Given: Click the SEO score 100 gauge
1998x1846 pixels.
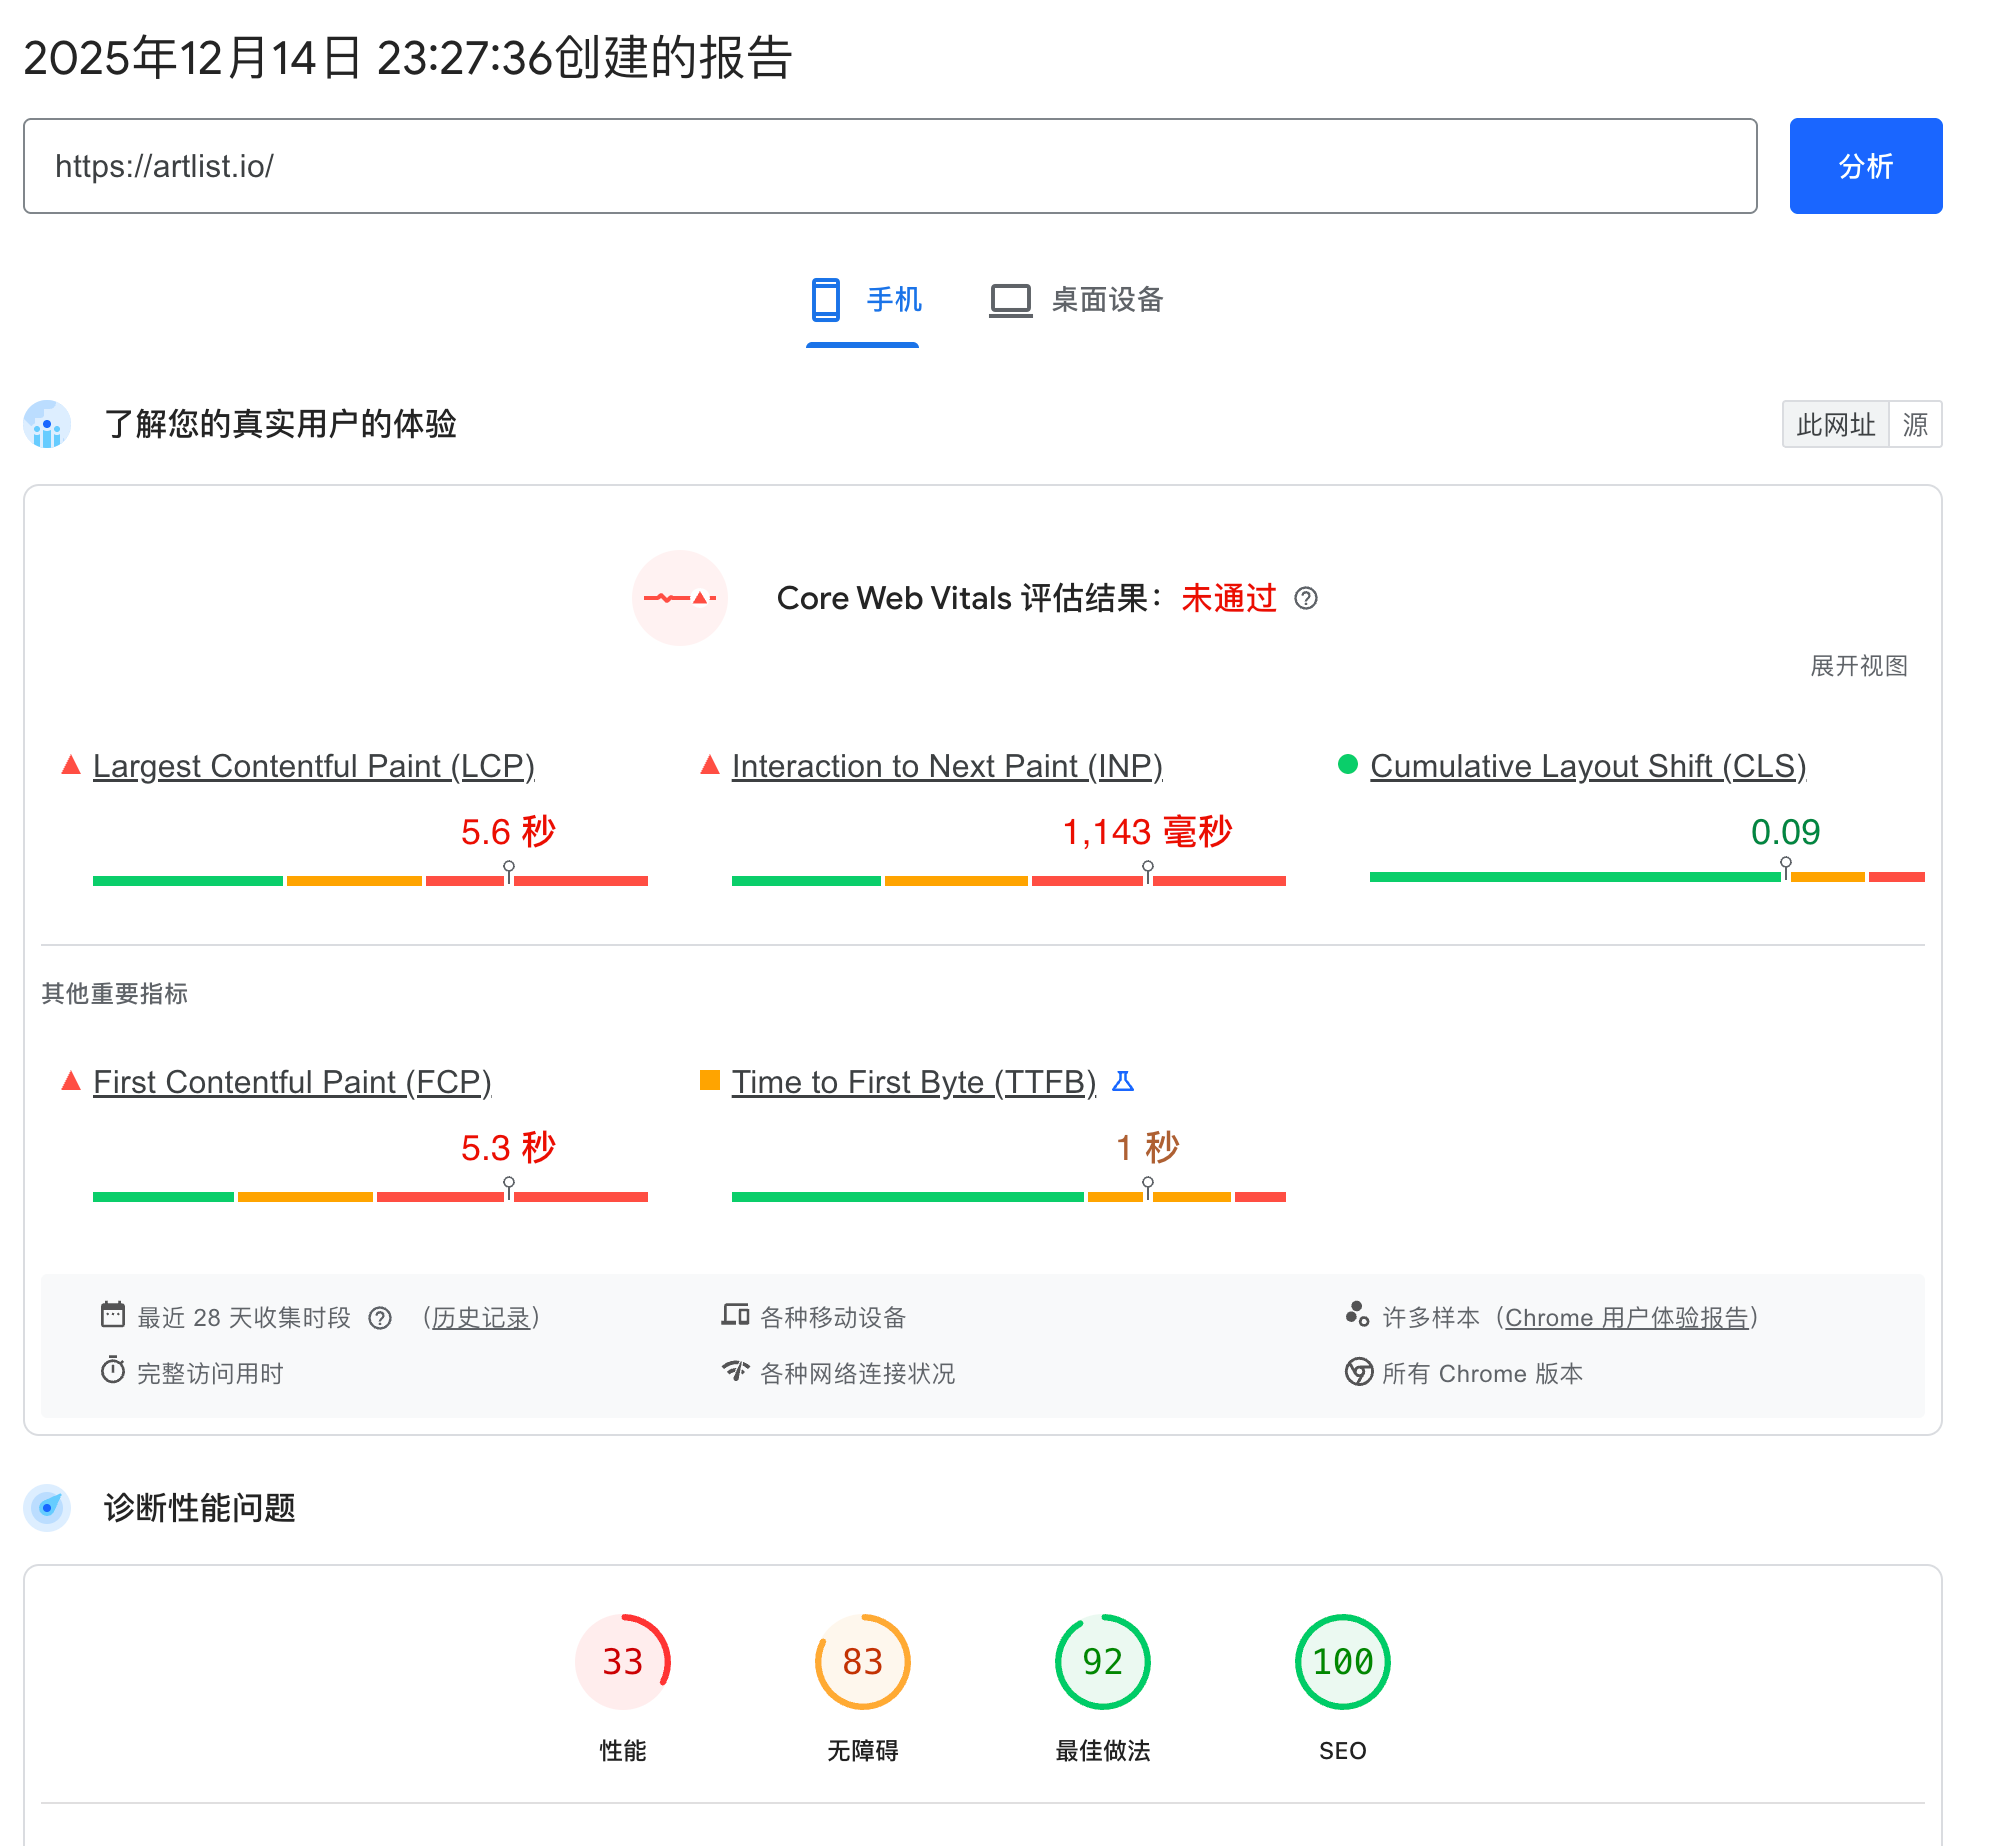Looking at the screenshot, I should pyautogui.click(x=1342, y=1662).
